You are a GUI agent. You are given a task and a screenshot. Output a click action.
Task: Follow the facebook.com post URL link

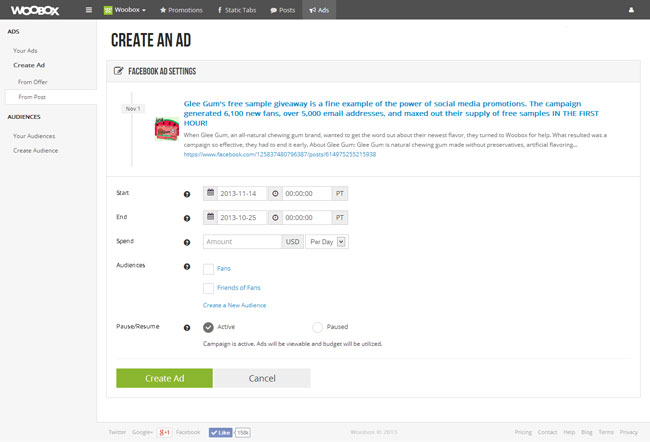coord(280,154)
